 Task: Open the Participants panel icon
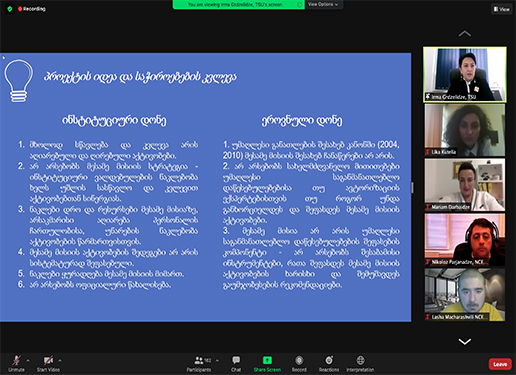pyautogui.click(x=199, y=360)
